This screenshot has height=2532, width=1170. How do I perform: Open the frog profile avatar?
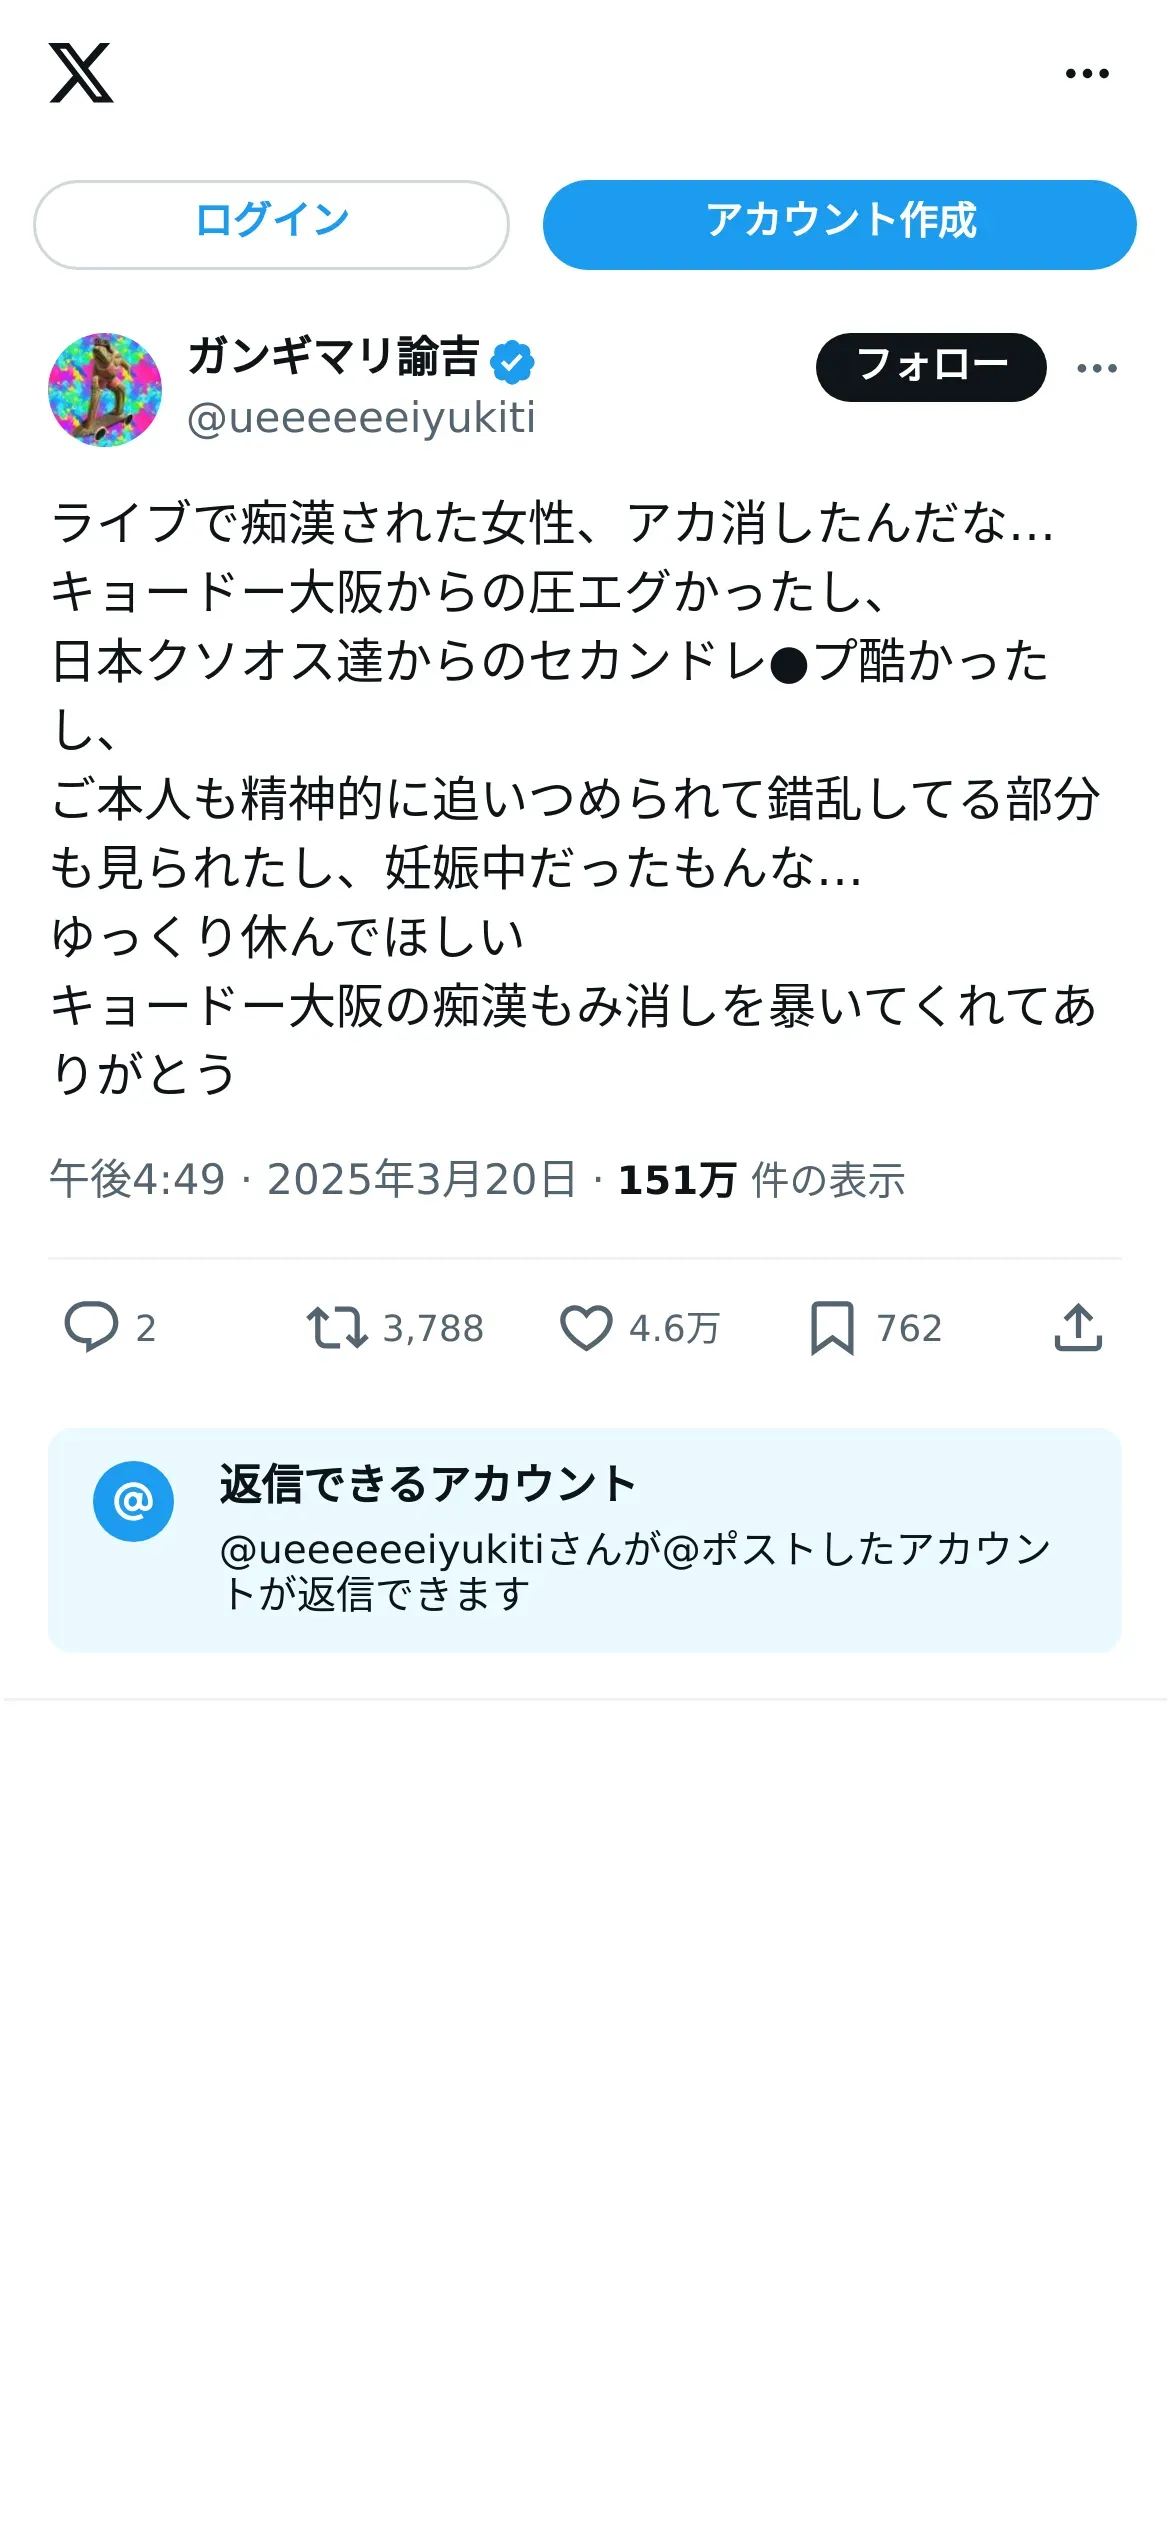[x=105, y=390]
